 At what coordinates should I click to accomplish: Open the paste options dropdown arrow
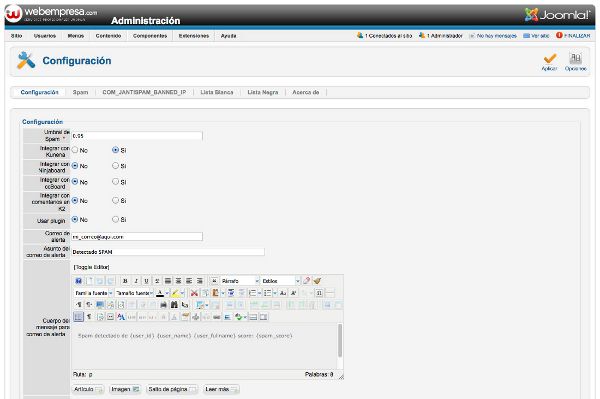223,293
